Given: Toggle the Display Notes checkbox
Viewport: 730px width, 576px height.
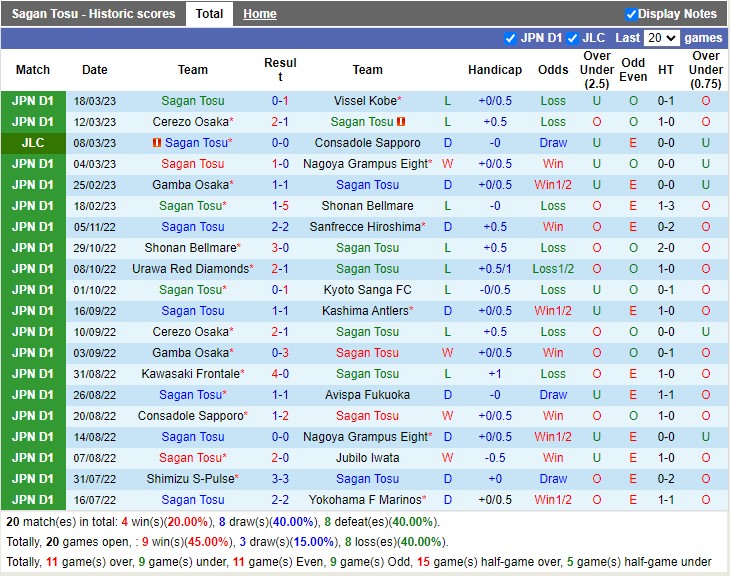Looking at the screenshot, I should tap(631, 14).
